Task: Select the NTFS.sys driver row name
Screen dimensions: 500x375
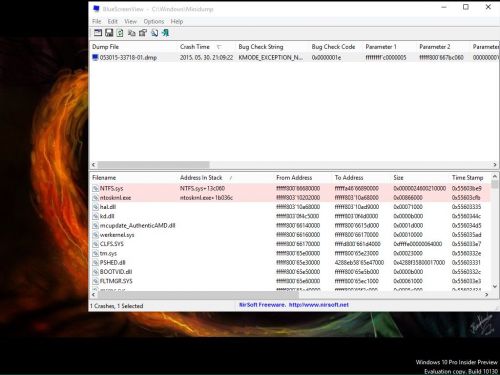Action: pyautogui.click(x=111, y=188)
